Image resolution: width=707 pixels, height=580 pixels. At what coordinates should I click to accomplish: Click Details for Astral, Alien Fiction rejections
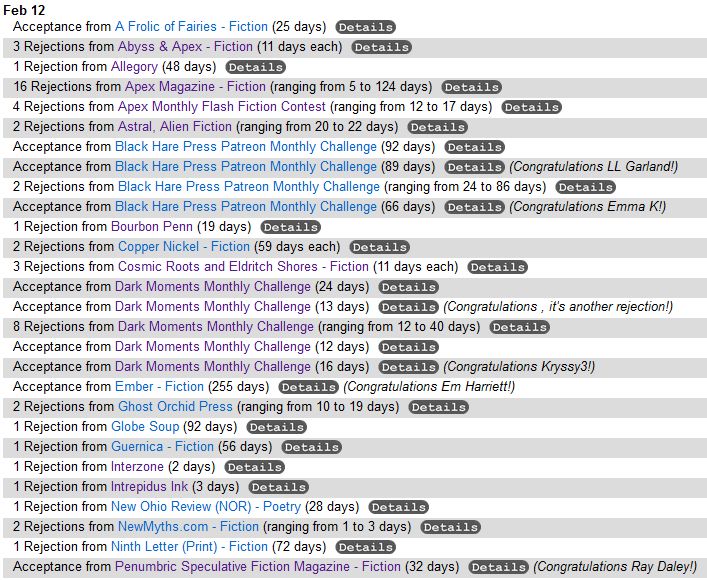click(x=437, y=127)
